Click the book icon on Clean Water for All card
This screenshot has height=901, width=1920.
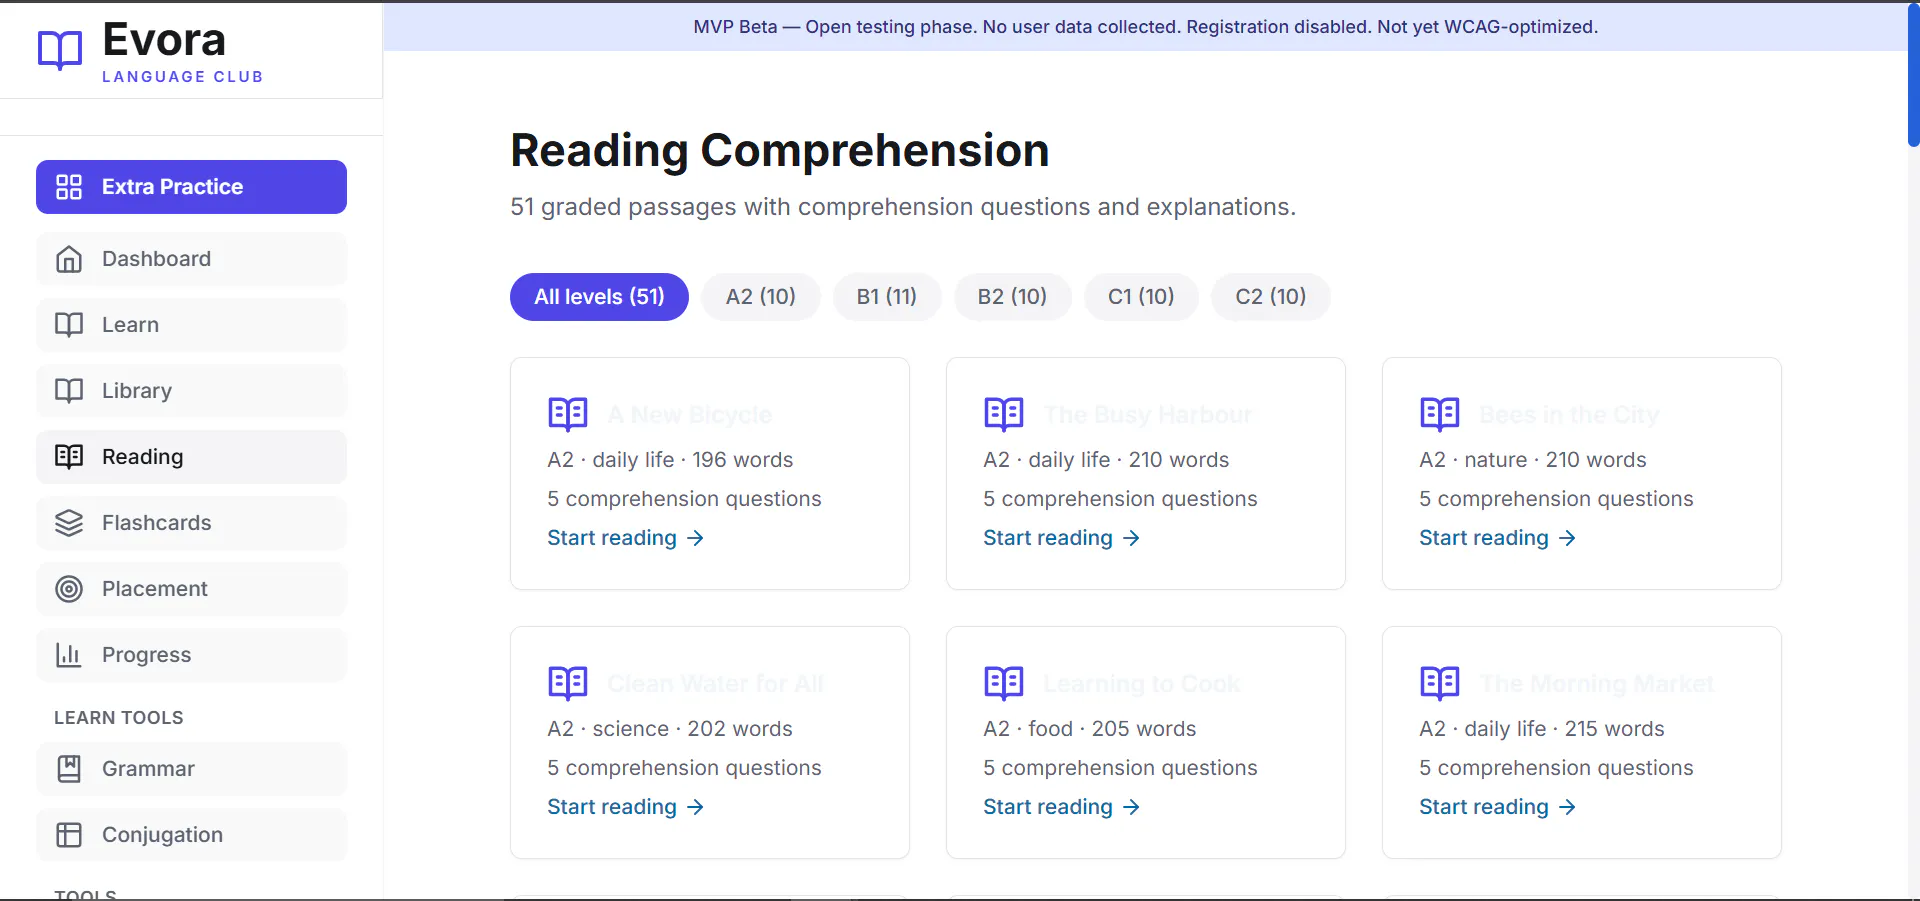568,683
